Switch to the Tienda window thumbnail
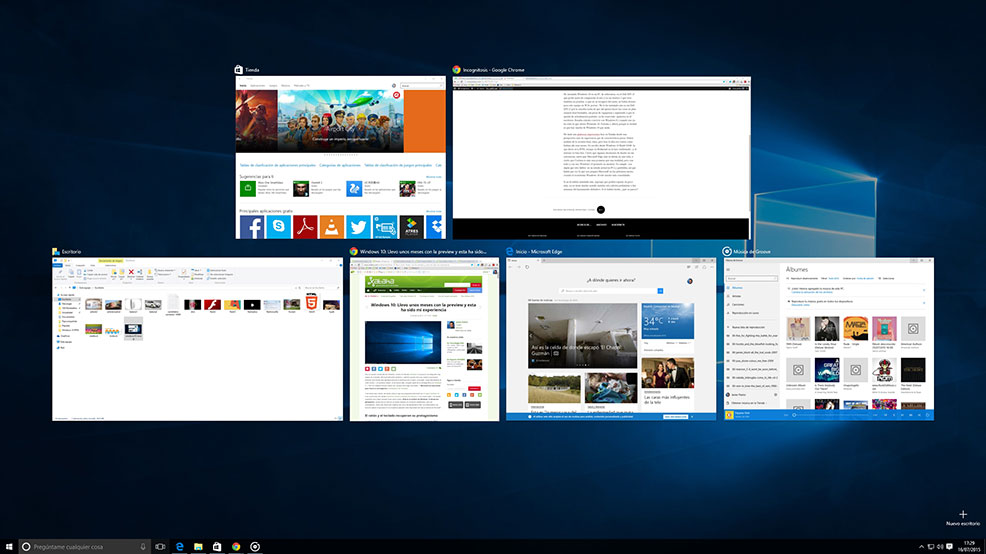The width and height of the screenshot is (986, 554). tap(340, 157)
